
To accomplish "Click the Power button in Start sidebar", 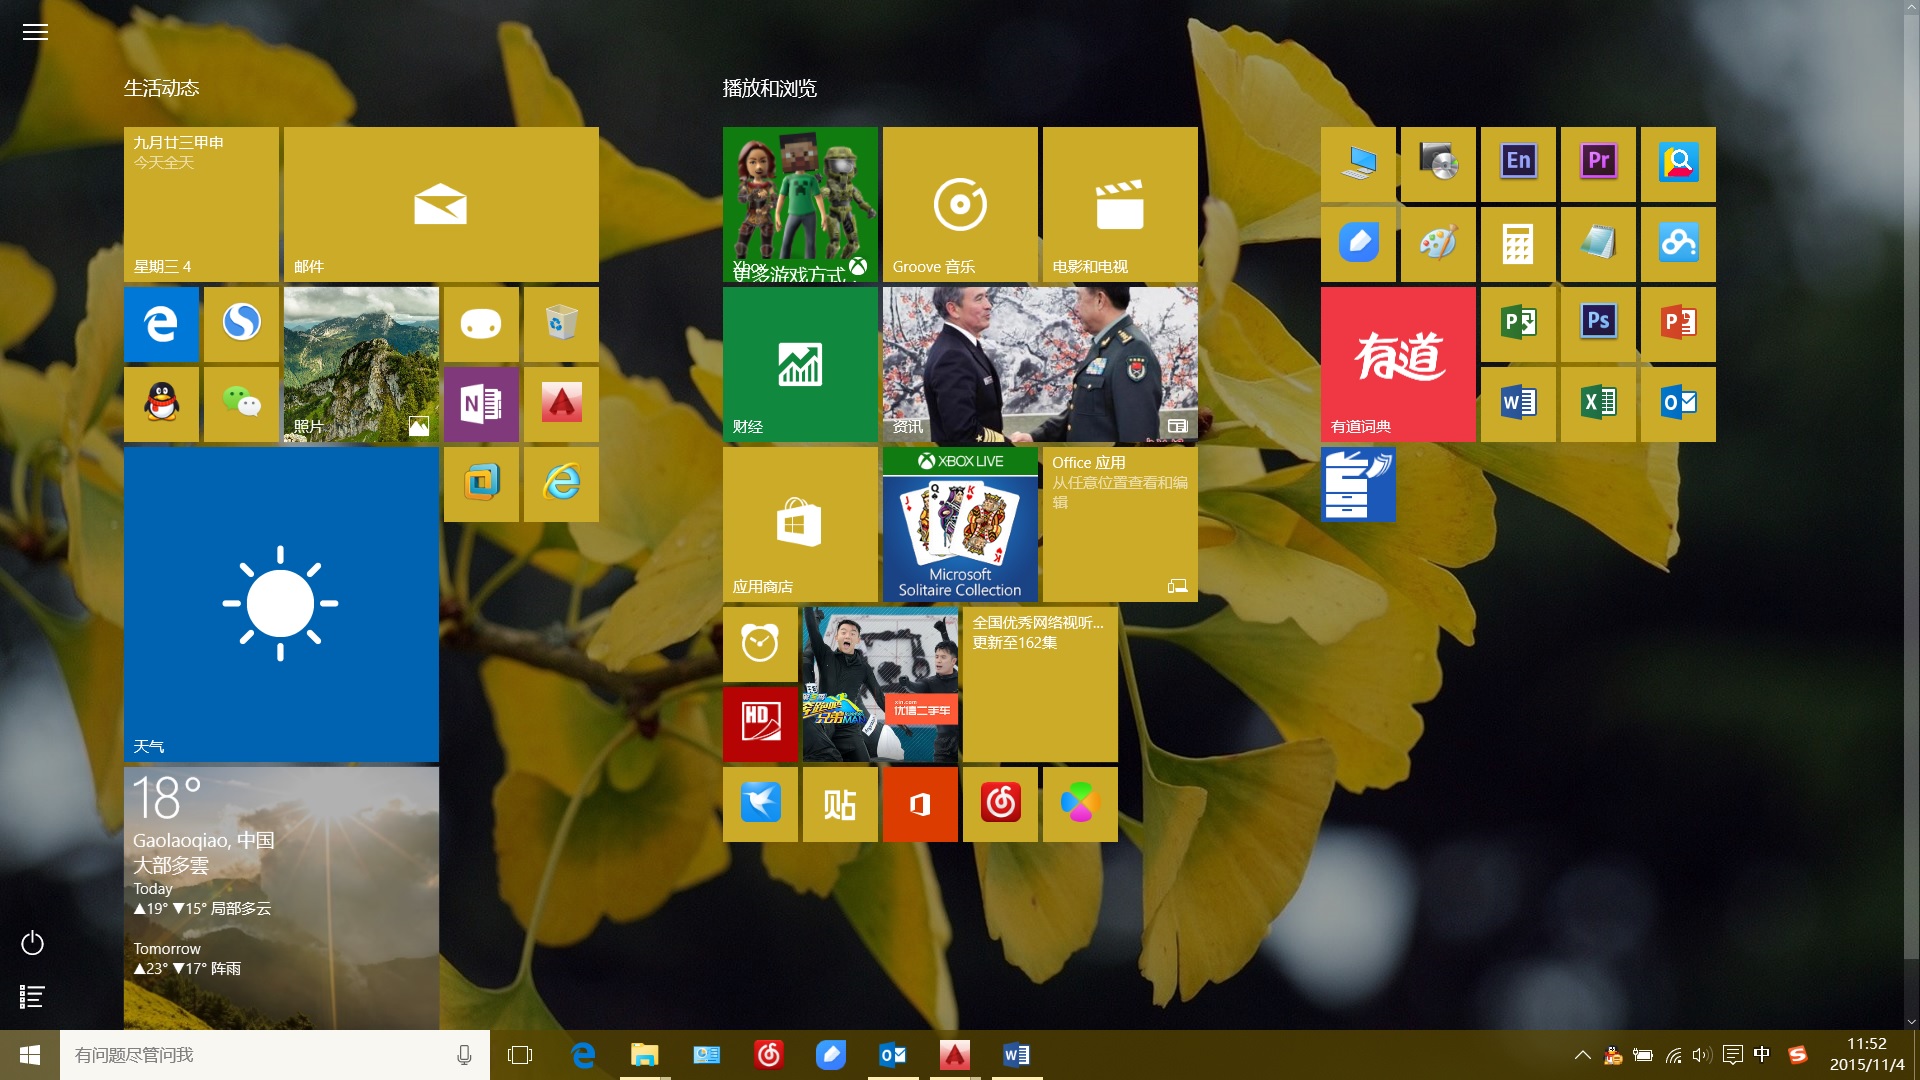I will pos(32,943).
